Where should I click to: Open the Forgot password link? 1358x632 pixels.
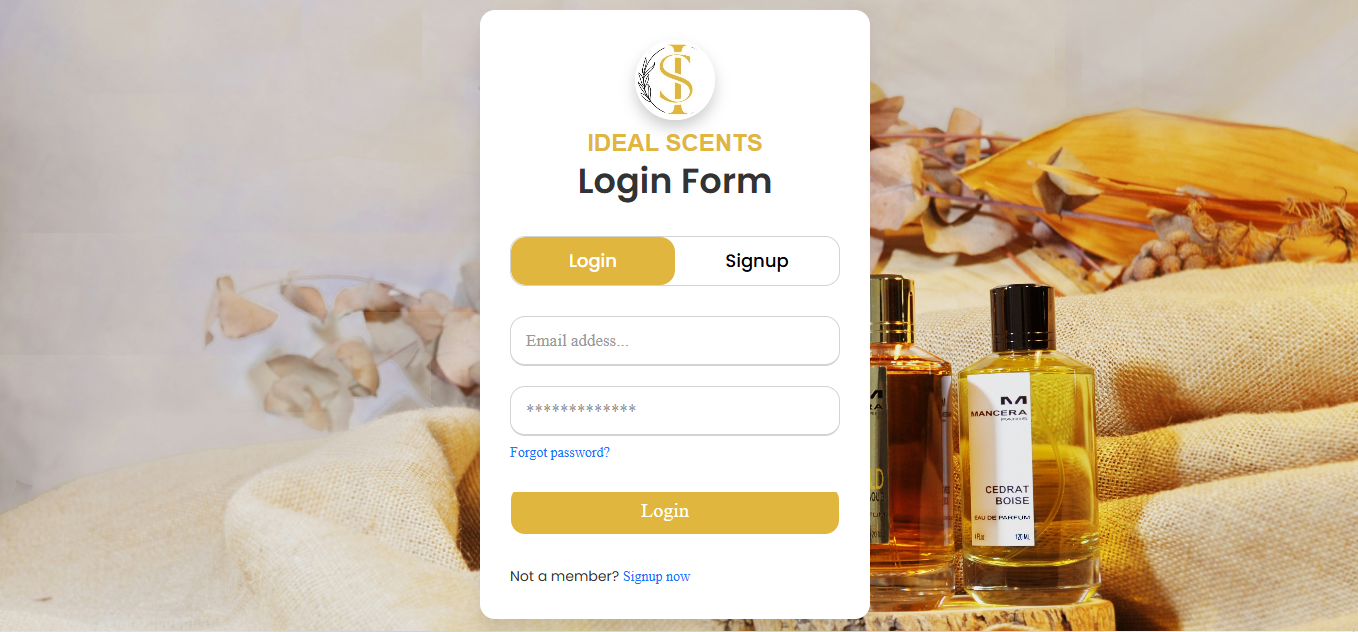(x=560, y=453)
